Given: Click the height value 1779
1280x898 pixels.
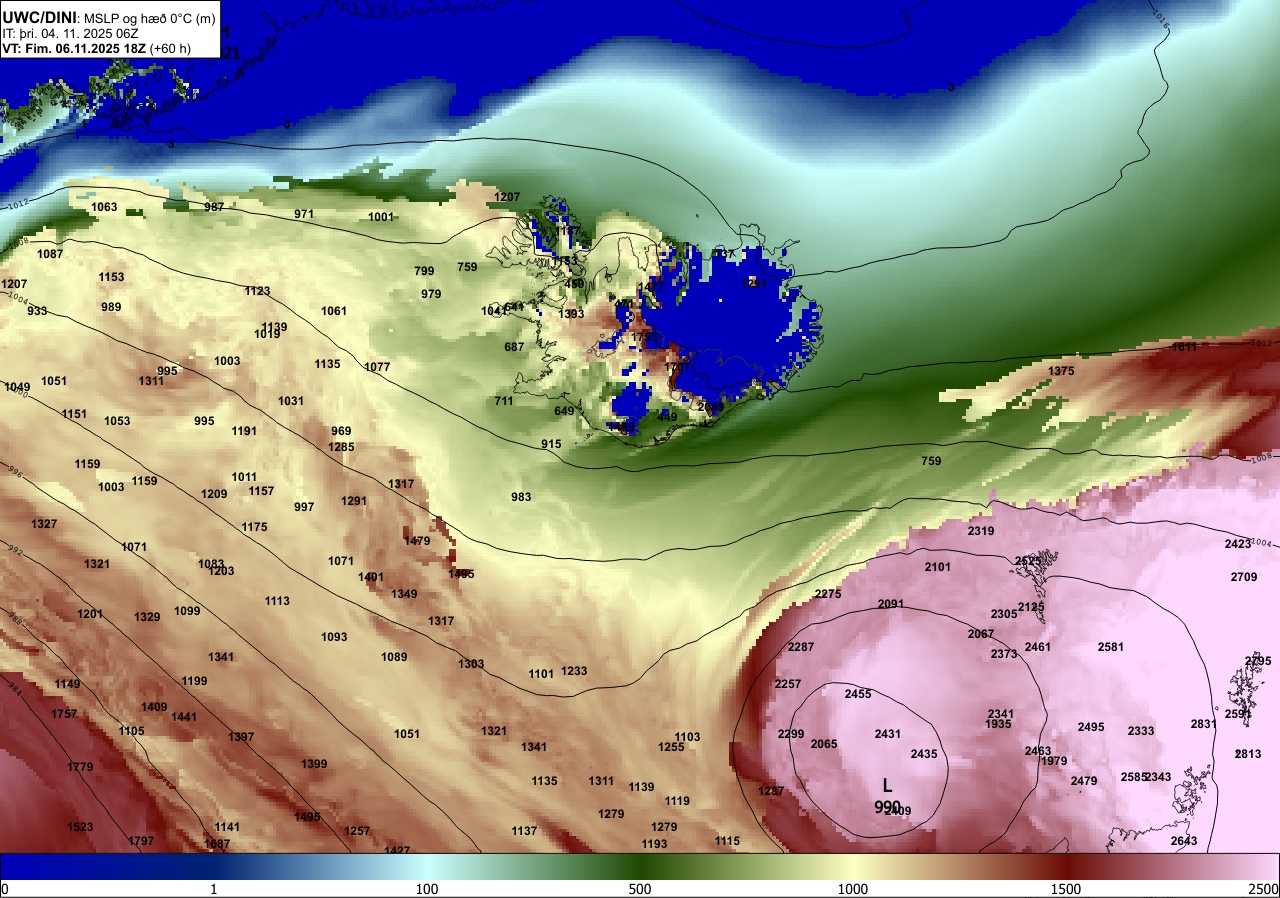Looking at the screenshot, I should [80, 767].
